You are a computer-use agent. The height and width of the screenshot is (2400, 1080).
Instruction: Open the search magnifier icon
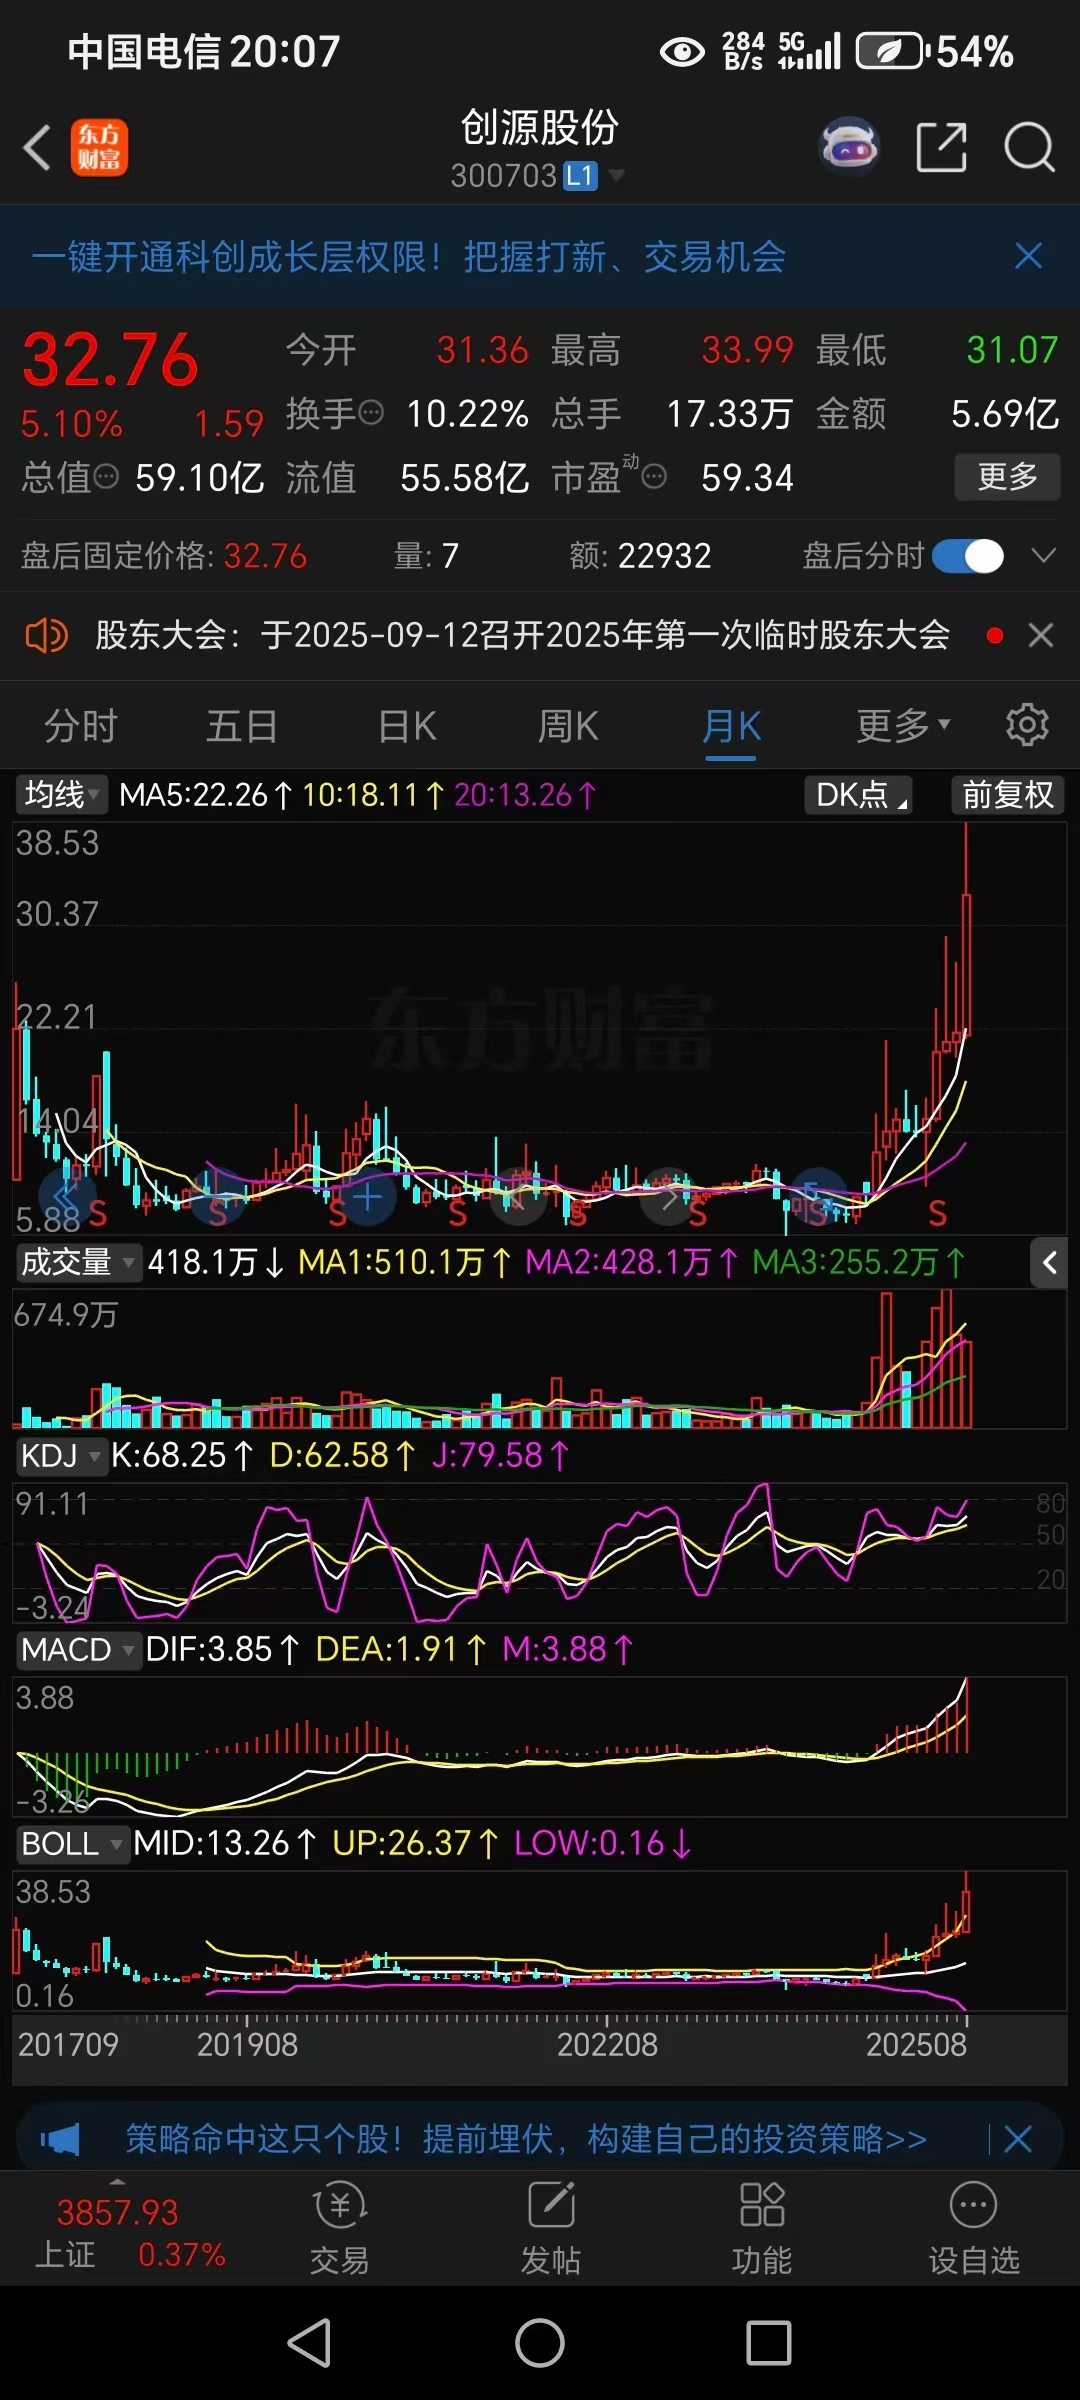click(x=1029, y=148)
